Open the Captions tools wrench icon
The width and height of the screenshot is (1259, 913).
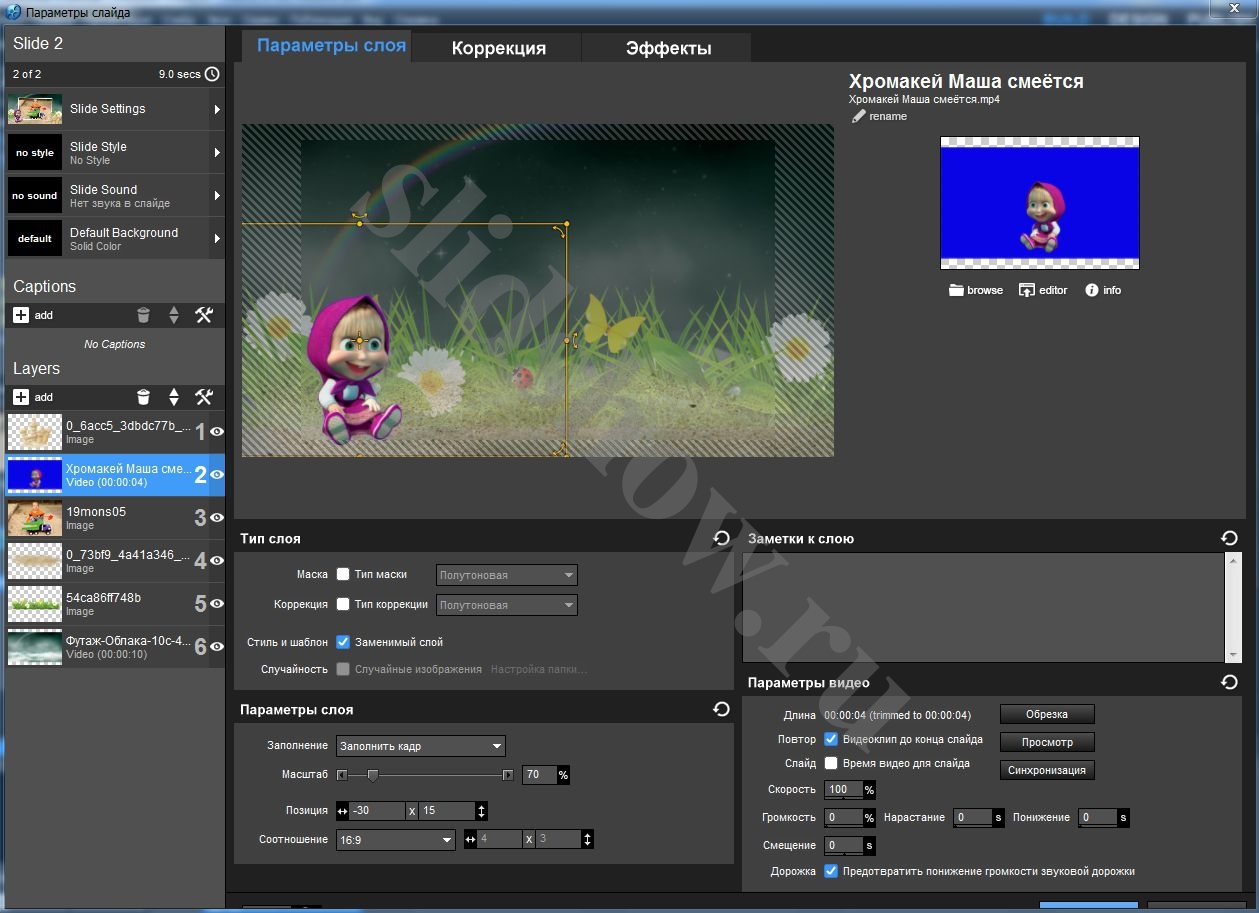click(204, 315)
